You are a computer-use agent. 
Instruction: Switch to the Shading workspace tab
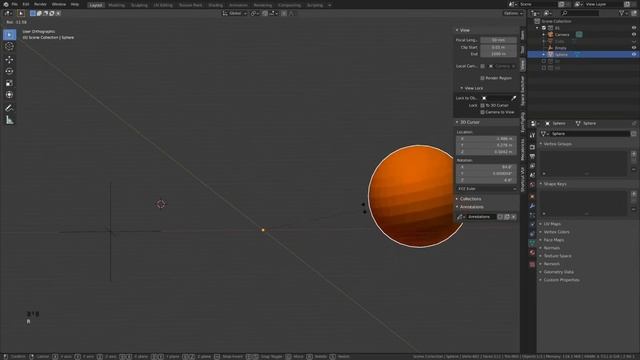[x=216, y=5]
